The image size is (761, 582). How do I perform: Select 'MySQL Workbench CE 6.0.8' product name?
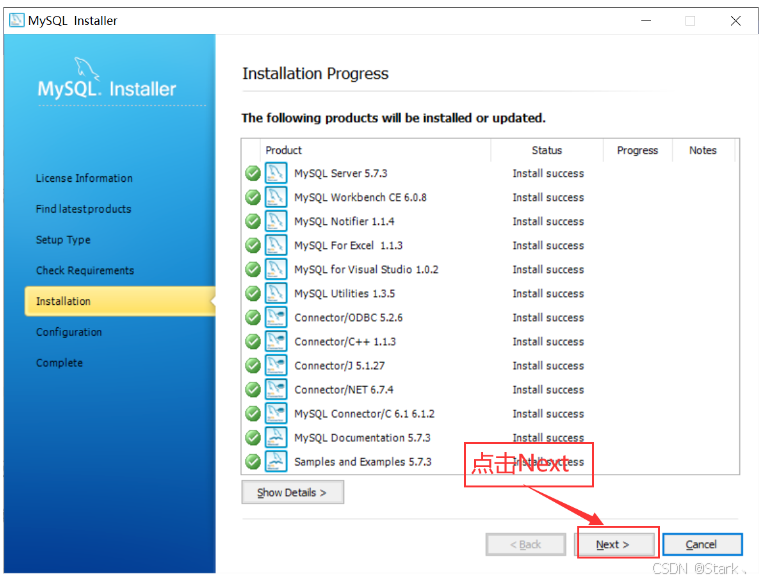[361, 198]
